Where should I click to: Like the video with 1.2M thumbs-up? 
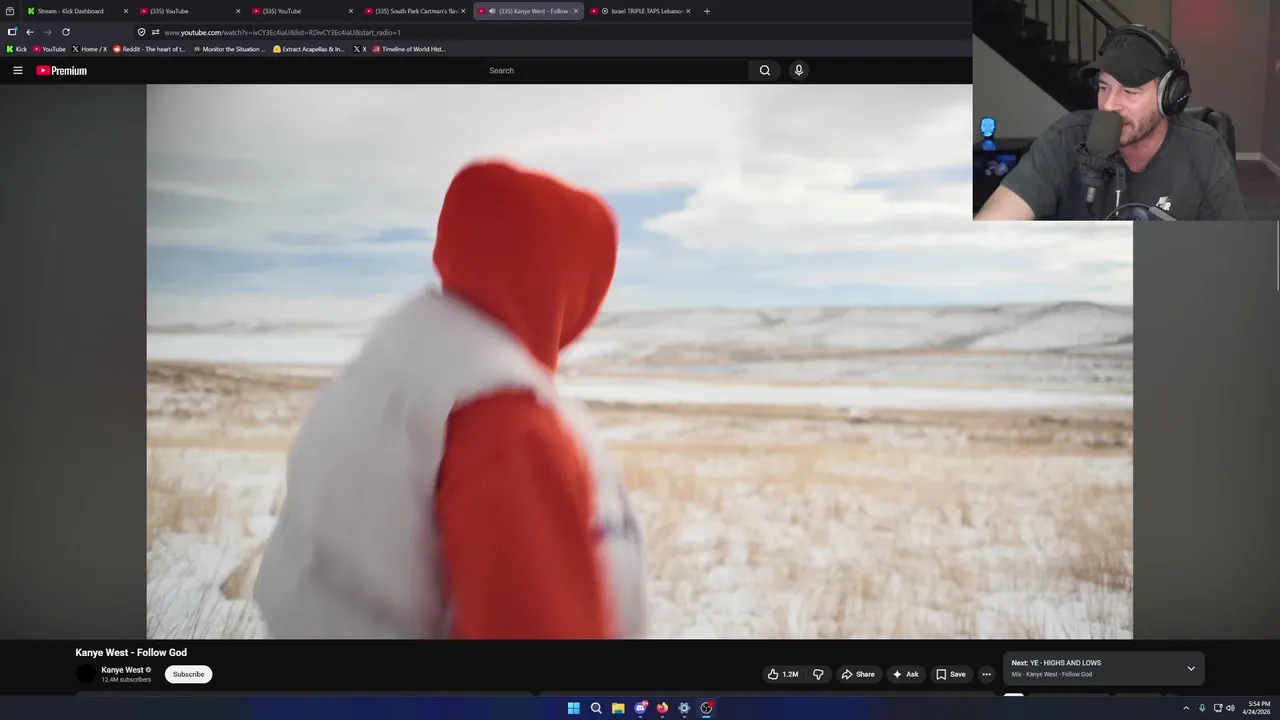[x=783, y=674]
